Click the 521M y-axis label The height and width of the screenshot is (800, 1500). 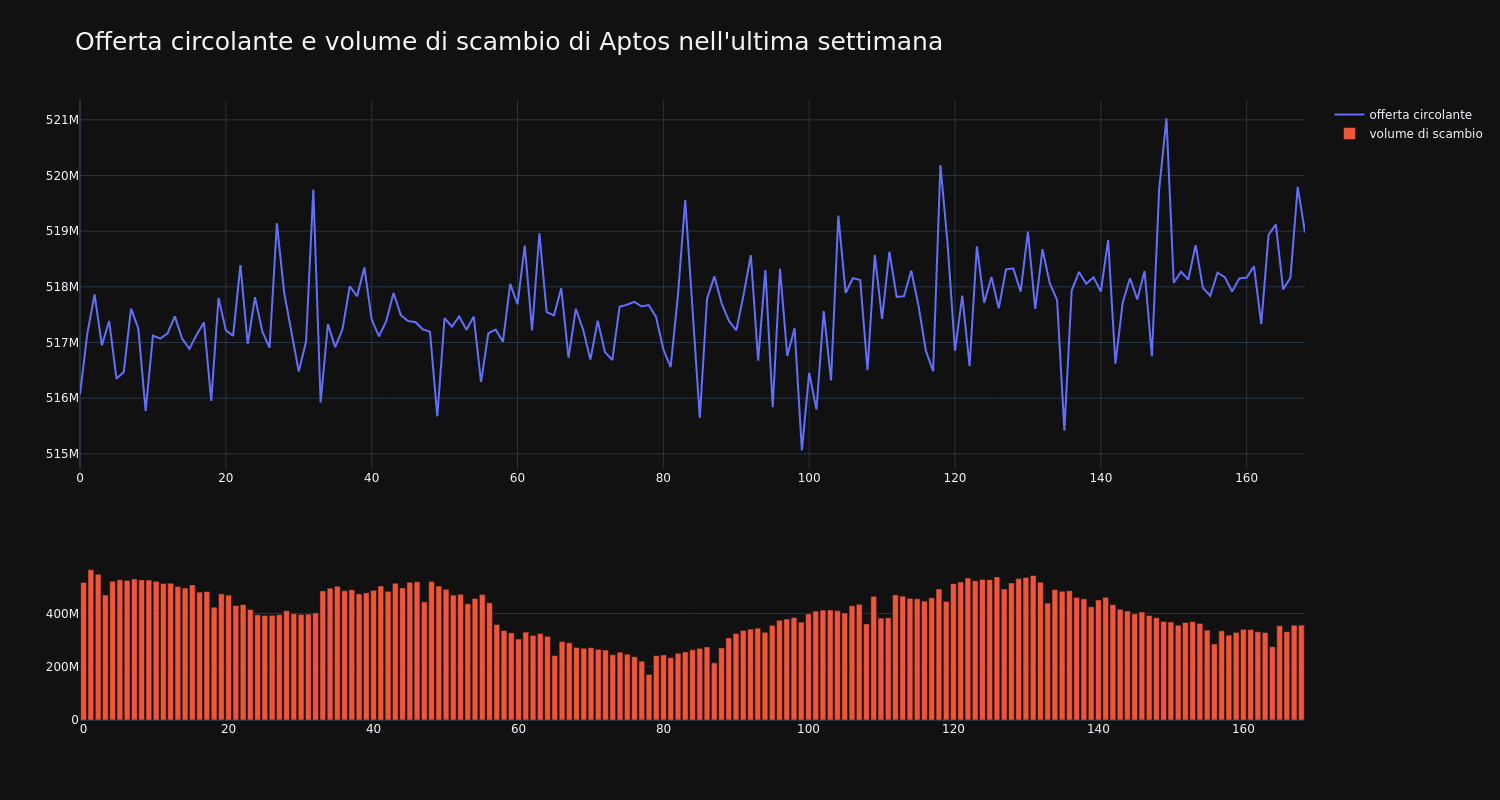[x=62, y=120]
